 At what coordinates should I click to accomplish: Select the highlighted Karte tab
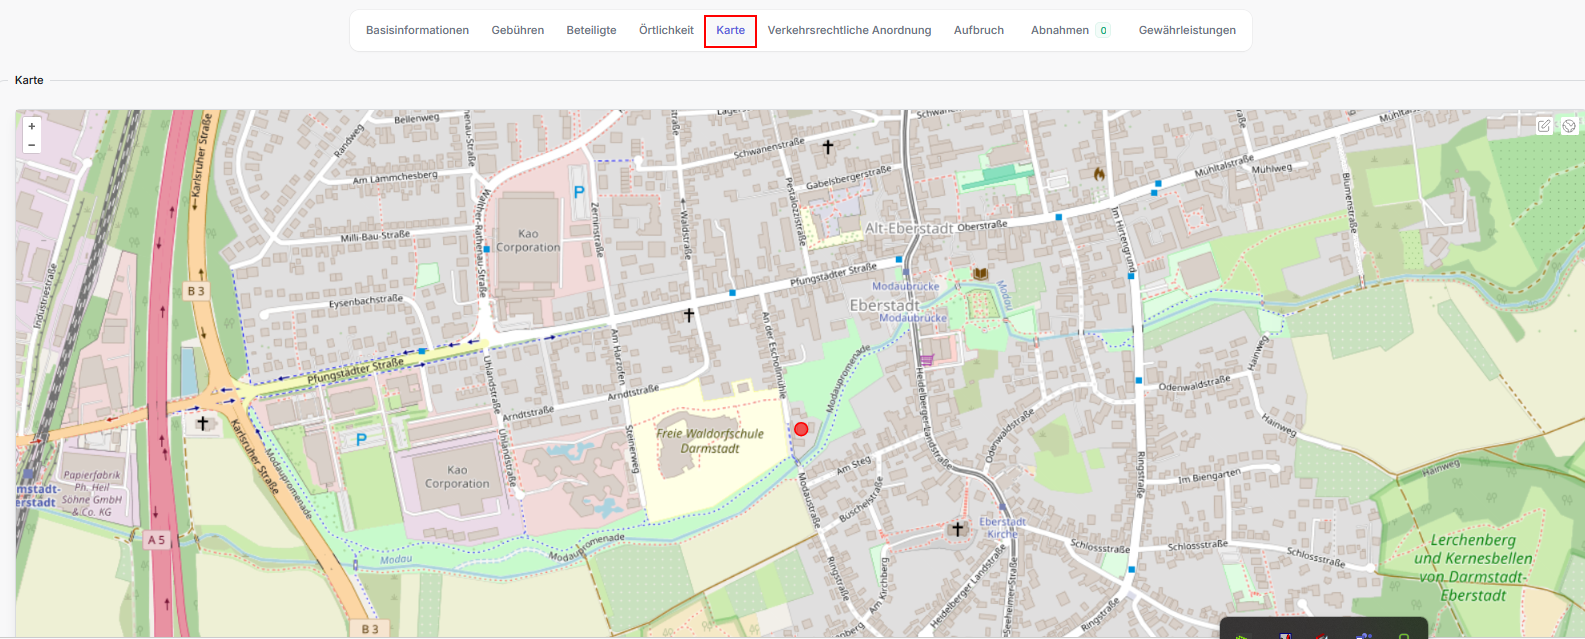730,30
